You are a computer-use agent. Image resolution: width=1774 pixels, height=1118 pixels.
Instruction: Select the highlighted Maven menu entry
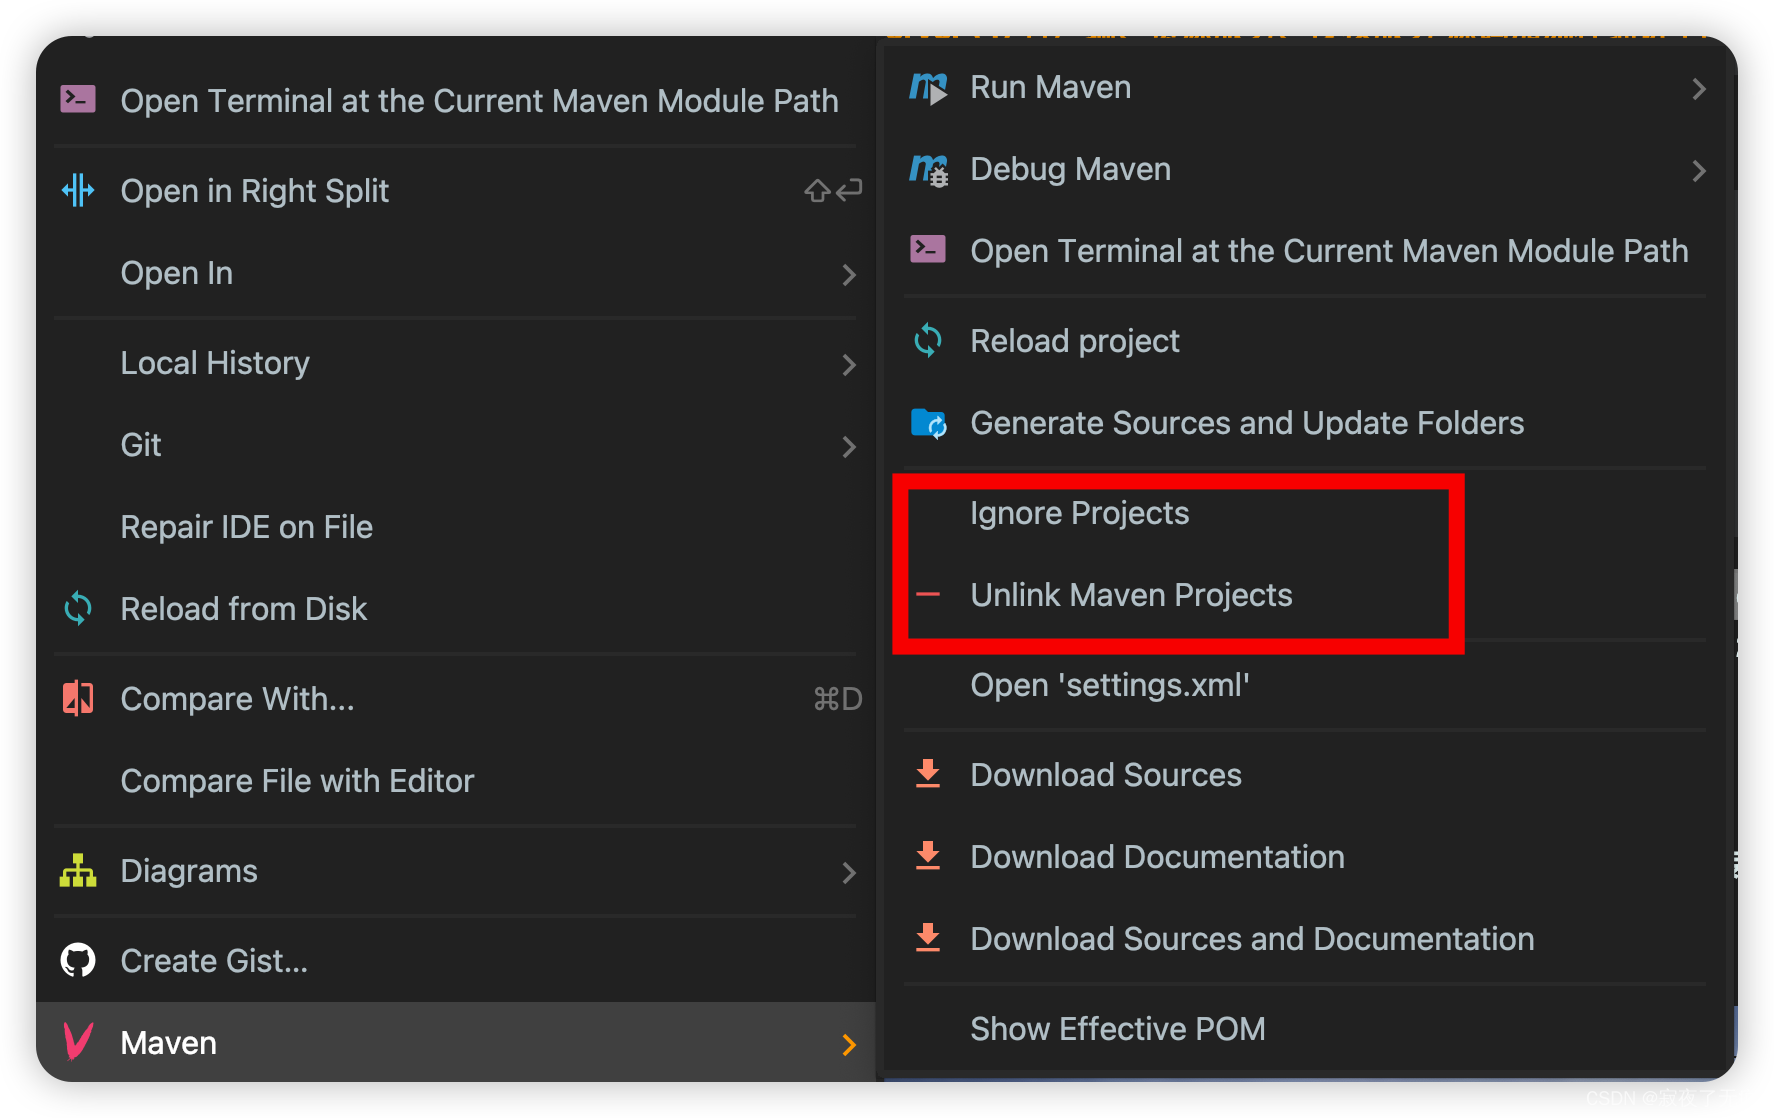[456, 1042]
